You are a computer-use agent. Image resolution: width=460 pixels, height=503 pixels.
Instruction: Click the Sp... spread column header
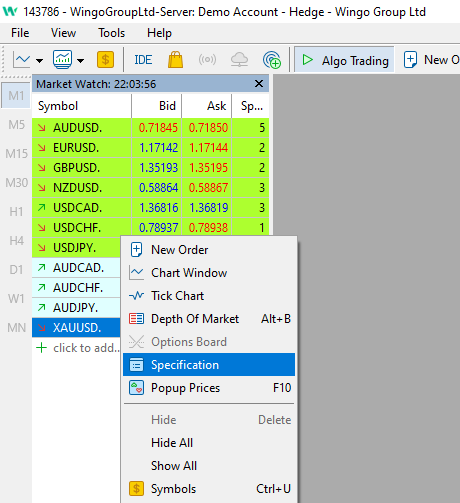click(x=251, y=106)
